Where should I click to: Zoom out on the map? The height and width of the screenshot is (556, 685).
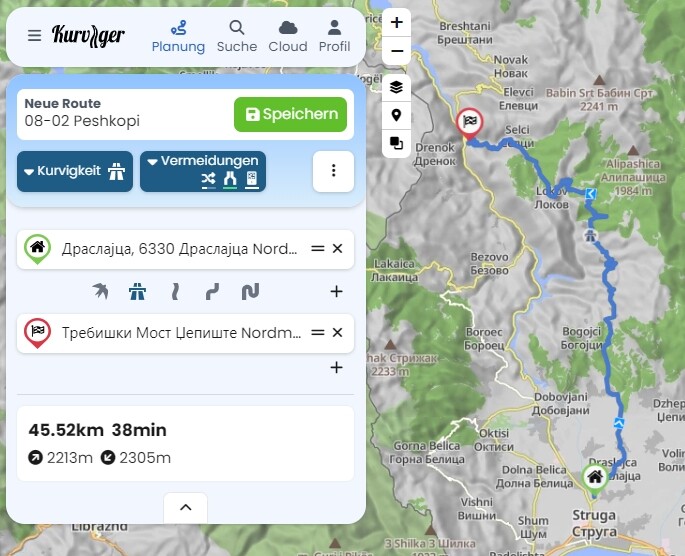(x=396, y=51)
